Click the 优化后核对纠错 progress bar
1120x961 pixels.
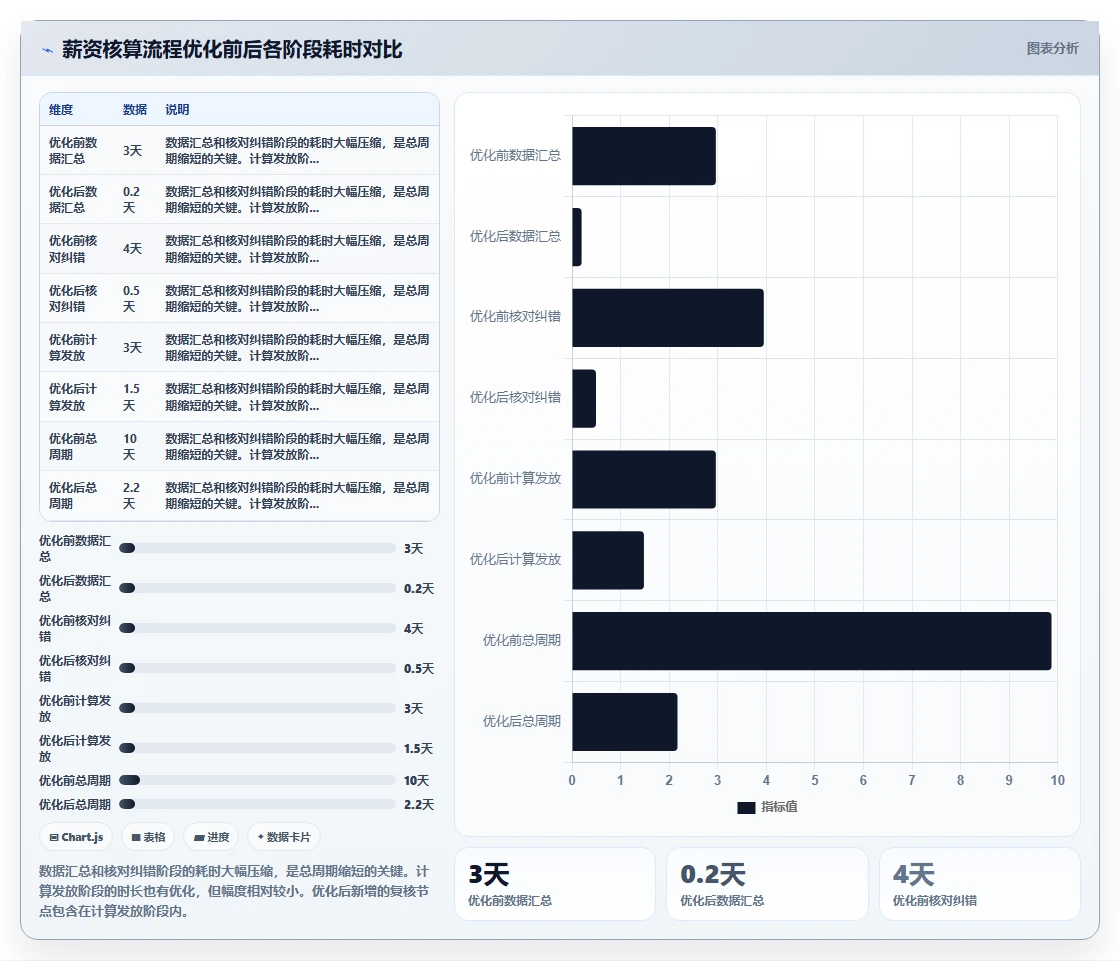click(x=257, y=668)
